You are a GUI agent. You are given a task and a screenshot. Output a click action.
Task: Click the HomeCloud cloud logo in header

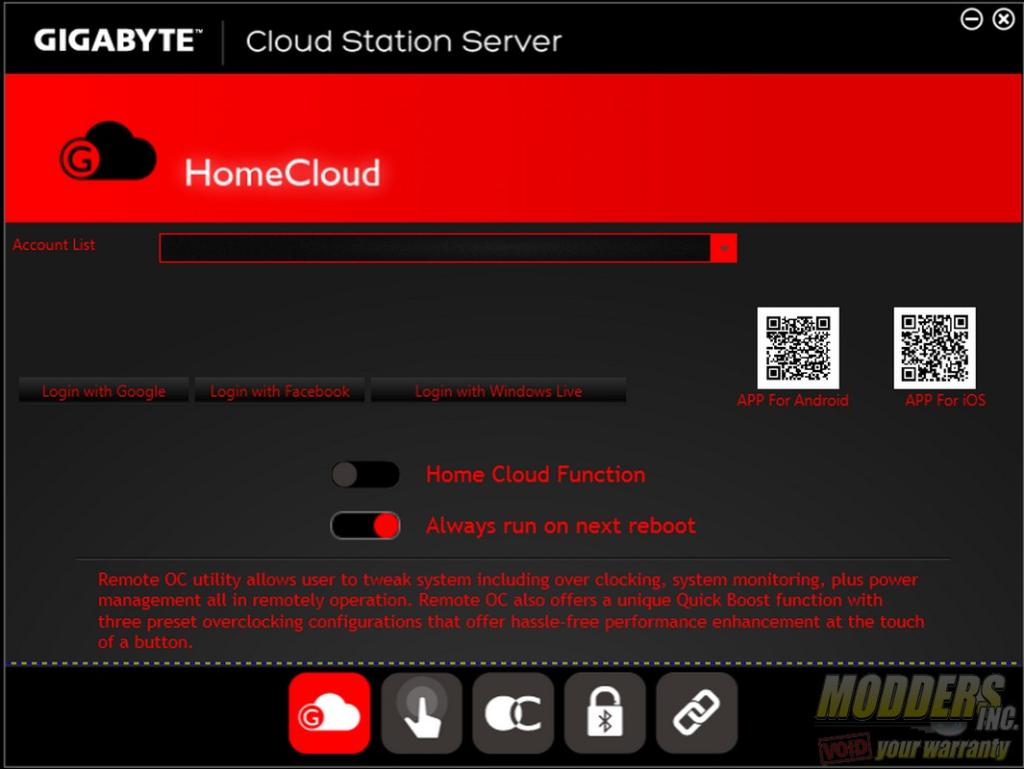click(x=108, y=153)
